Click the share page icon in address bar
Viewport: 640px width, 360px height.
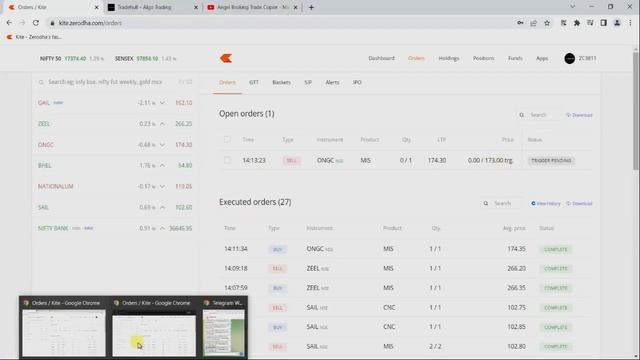click(x=533, y=23)
